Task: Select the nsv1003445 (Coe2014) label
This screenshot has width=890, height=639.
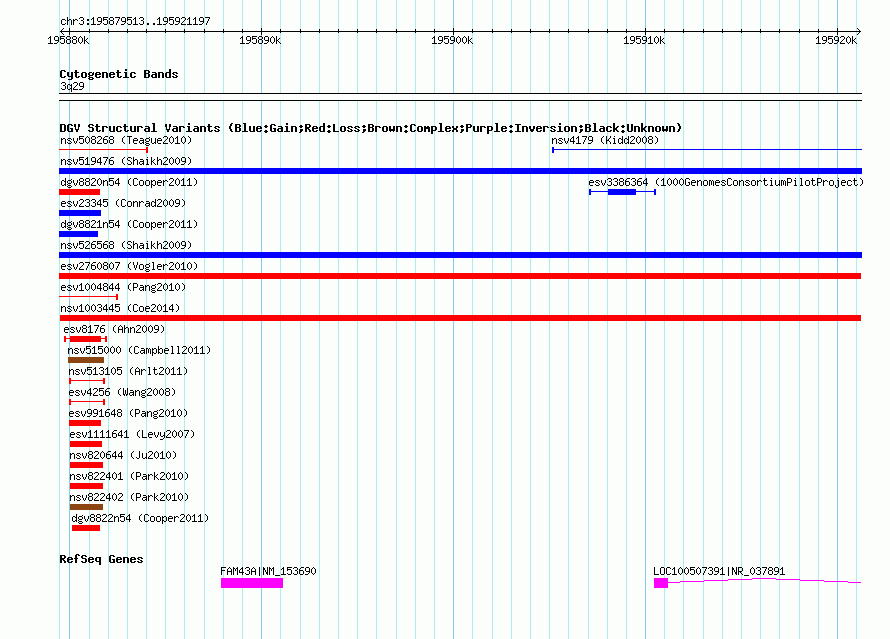Action: tap(120, 308)
